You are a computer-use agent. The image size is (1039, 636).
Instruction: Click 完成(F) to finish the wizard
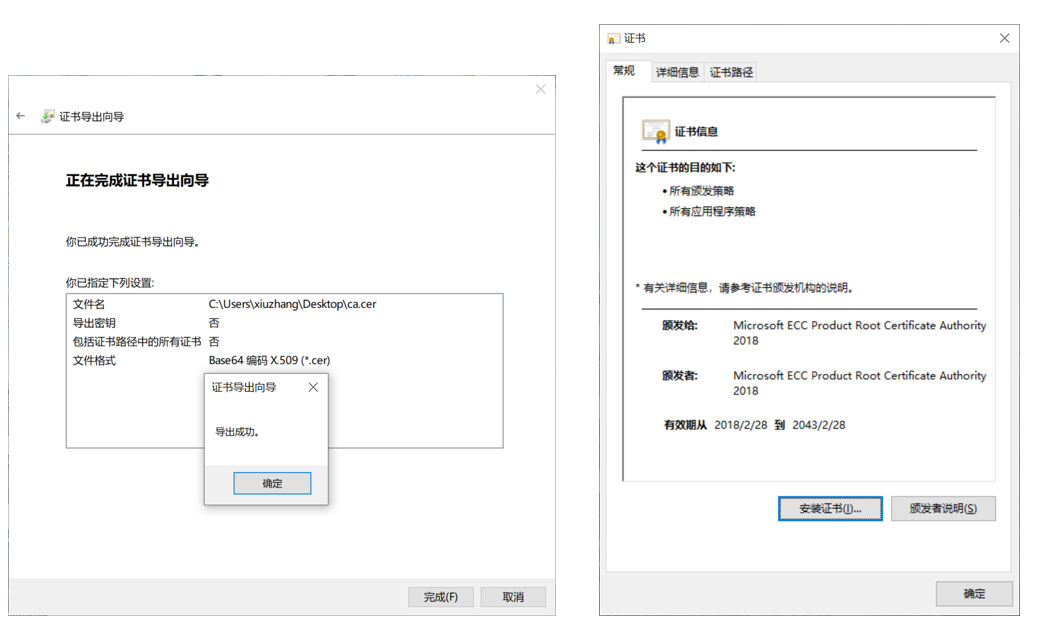441,597
